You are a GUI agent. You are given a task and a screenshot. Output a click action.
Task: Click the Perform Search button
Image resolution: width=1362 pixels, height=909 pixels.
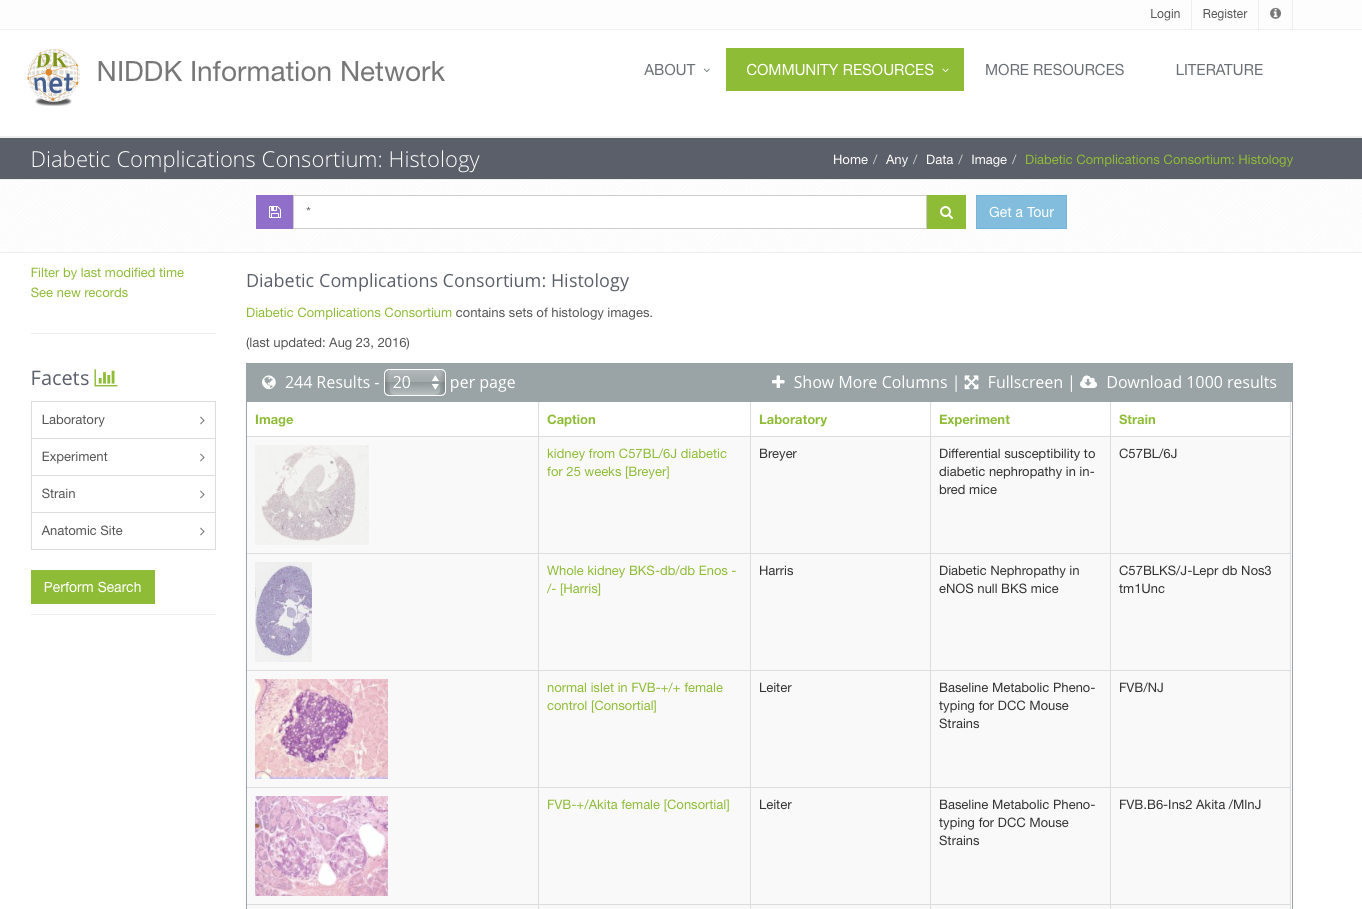(x=93, y=587)
